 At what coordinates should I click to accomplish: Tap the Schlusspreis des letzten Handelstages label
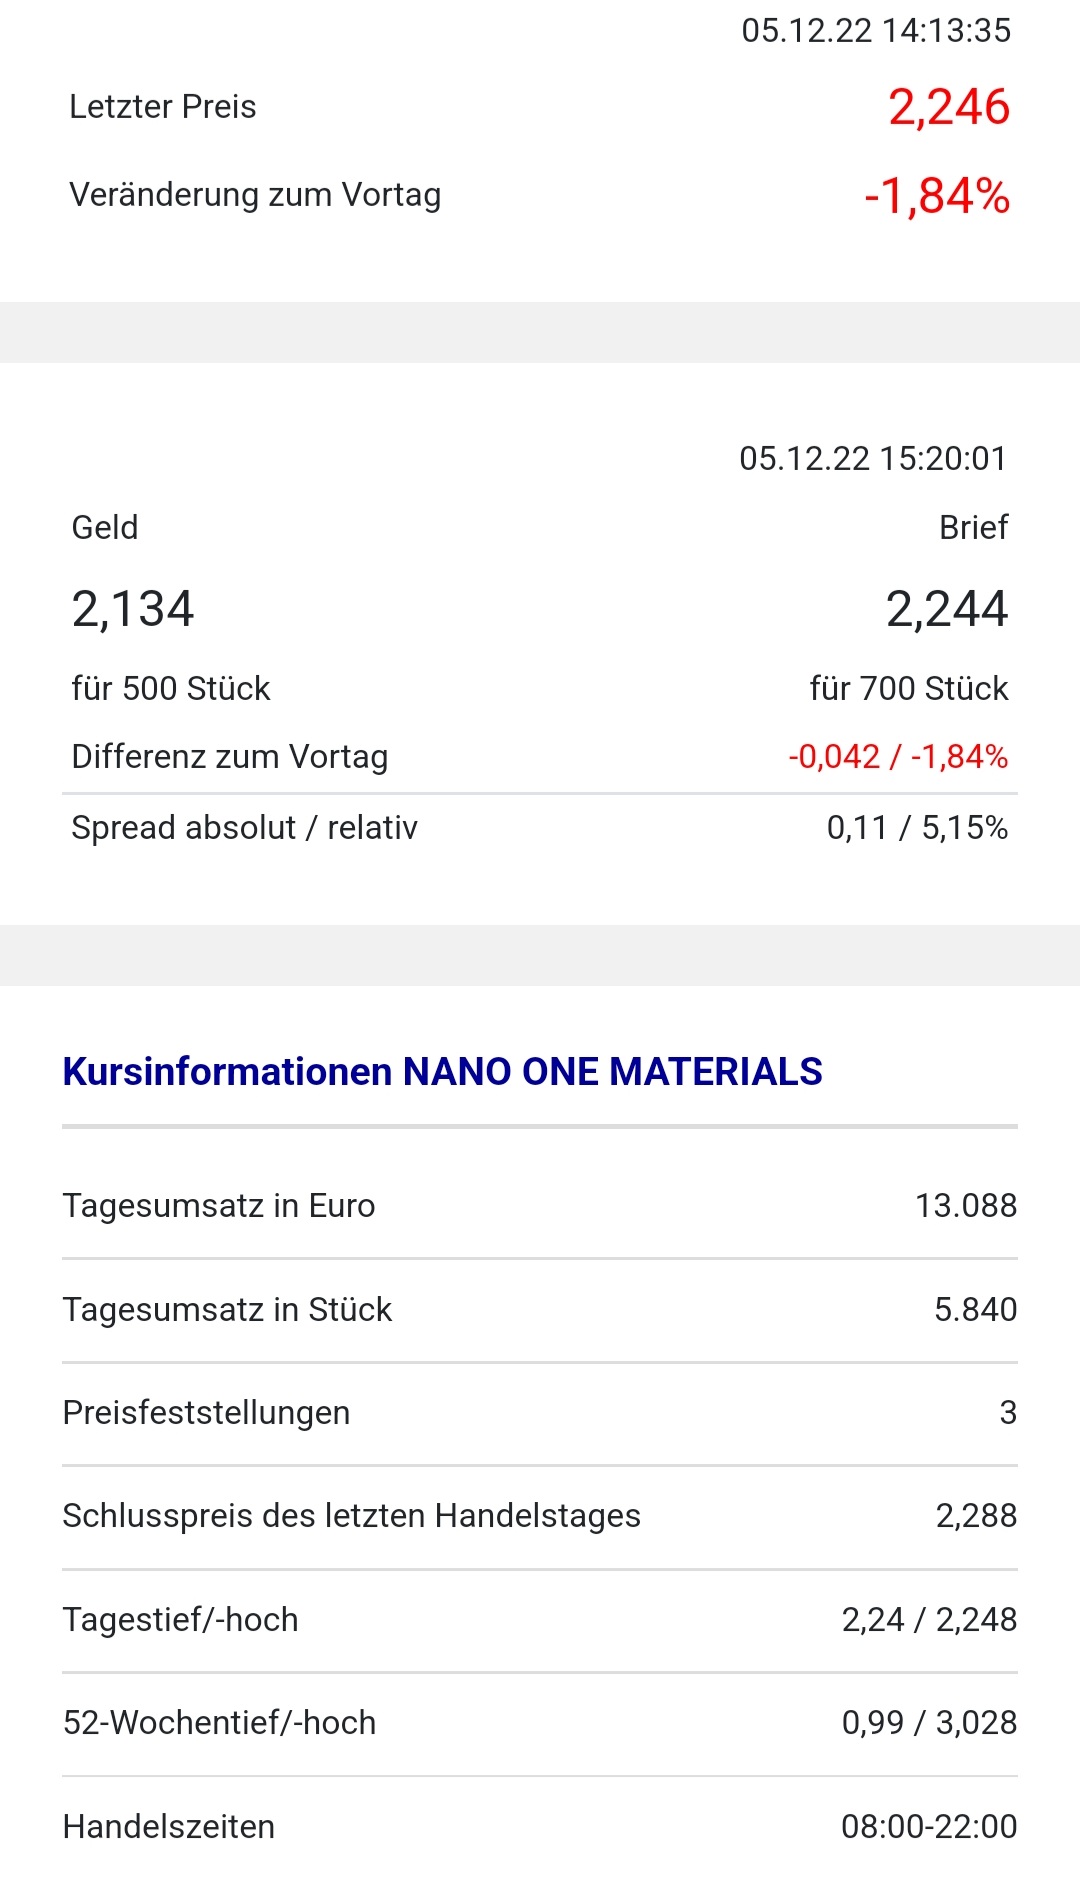351,1516
